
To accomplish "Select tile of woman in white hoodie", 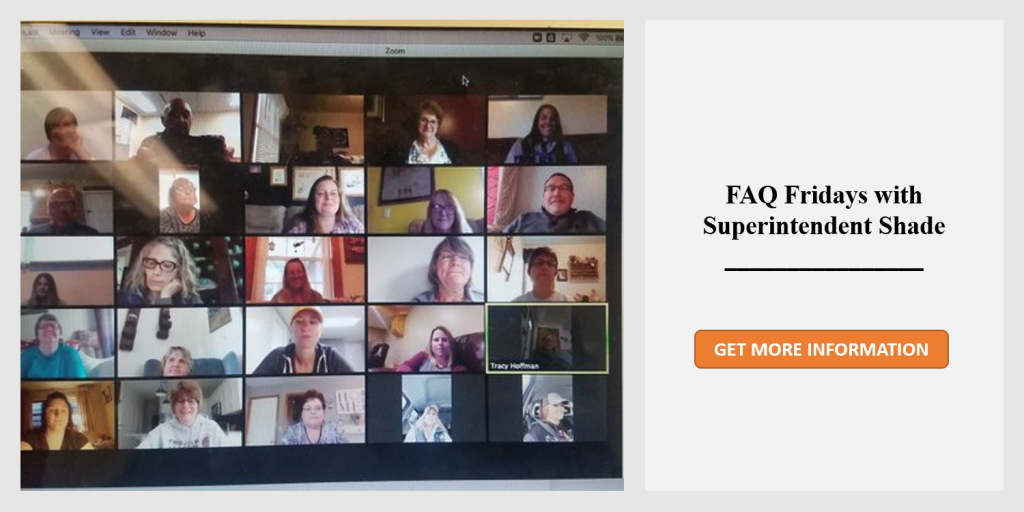I will 180,414.
